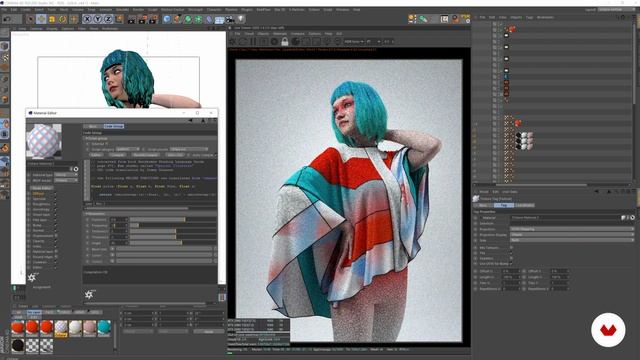Image resolution: width=640 pixels, height=360 pixels.
Task: Open HDR tone dropdown in Live Viewer
Action: [x=353, y=42]
